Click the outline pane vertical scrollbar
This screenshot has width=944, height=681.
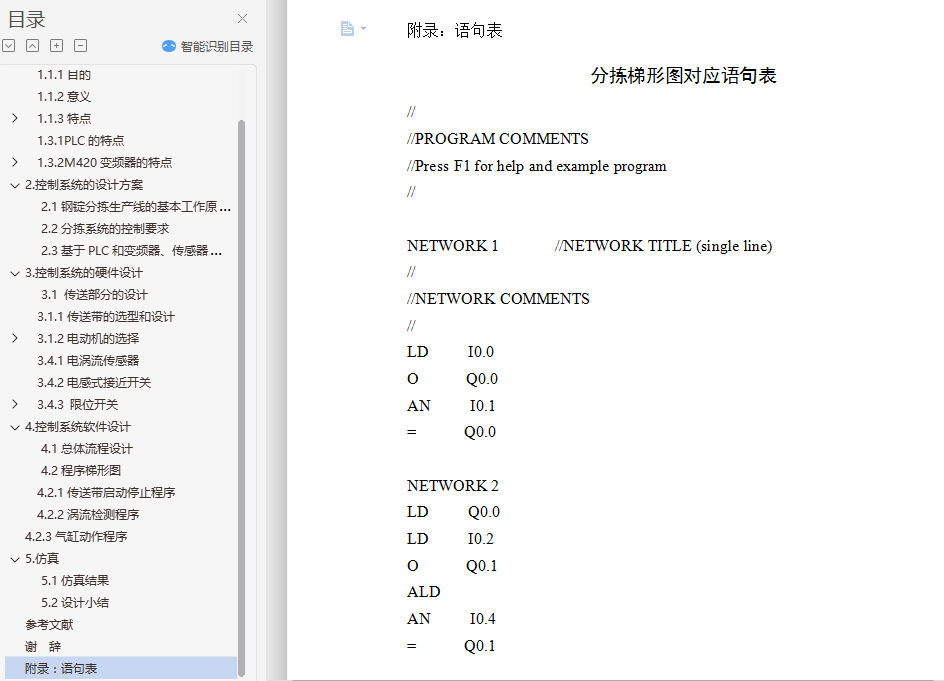coord(241,397)
